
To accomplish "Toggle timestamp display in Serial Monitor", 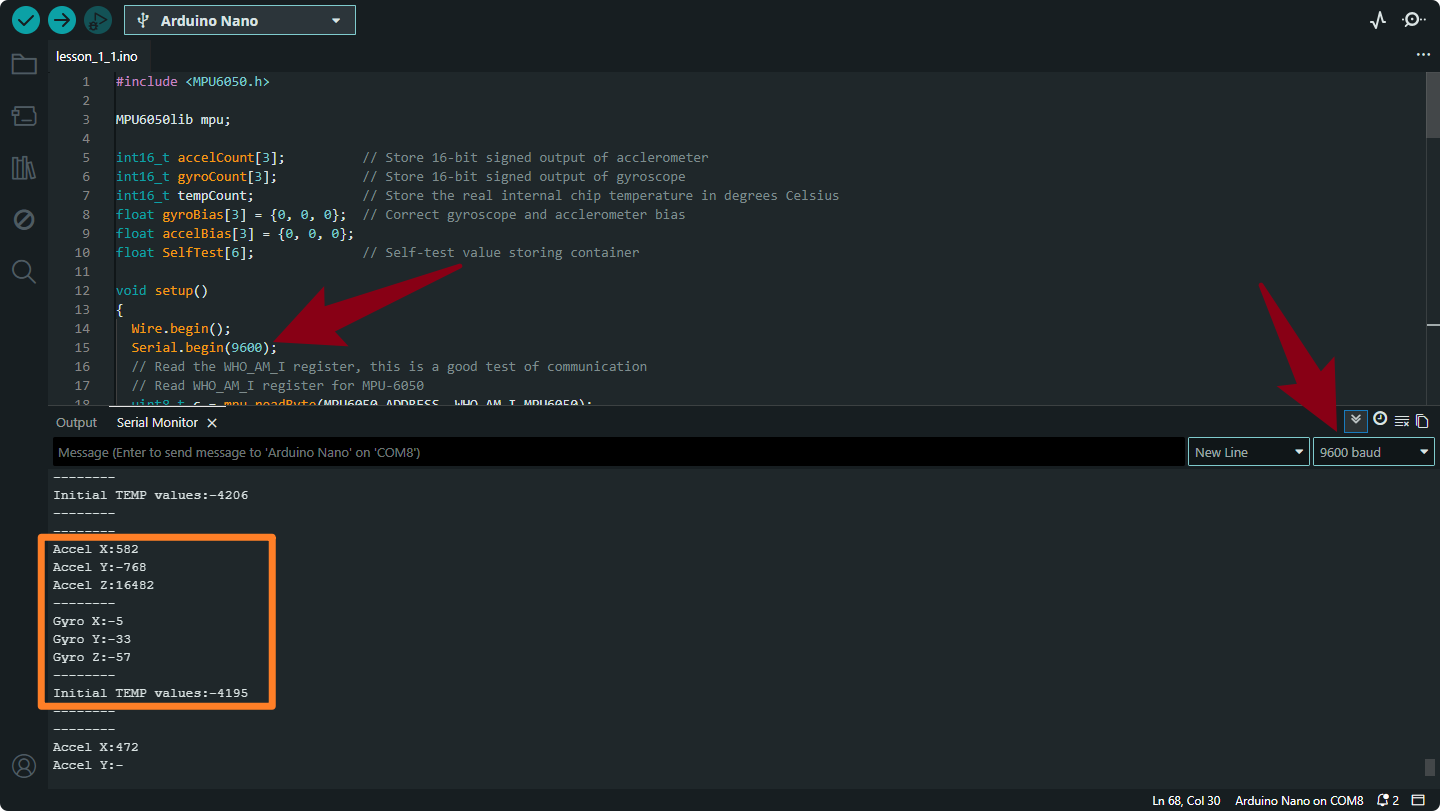I will 1380,419.
